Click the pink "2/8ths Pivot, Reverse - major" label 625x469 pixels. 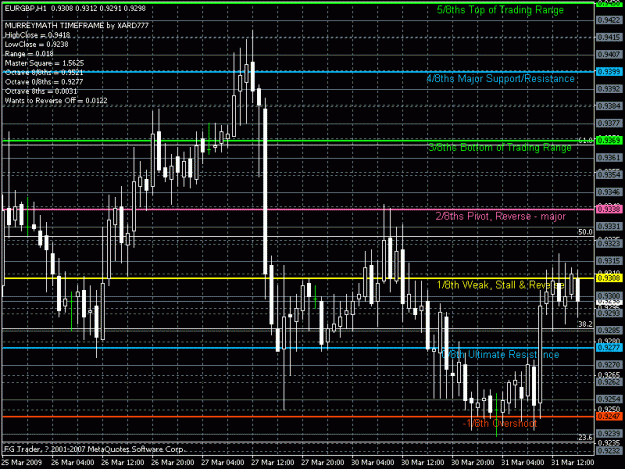click(500, 216)
